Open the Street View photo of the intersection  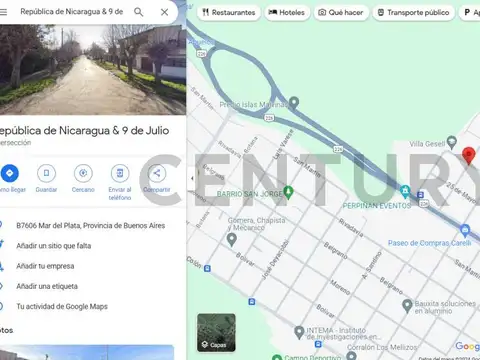point(93,69)
